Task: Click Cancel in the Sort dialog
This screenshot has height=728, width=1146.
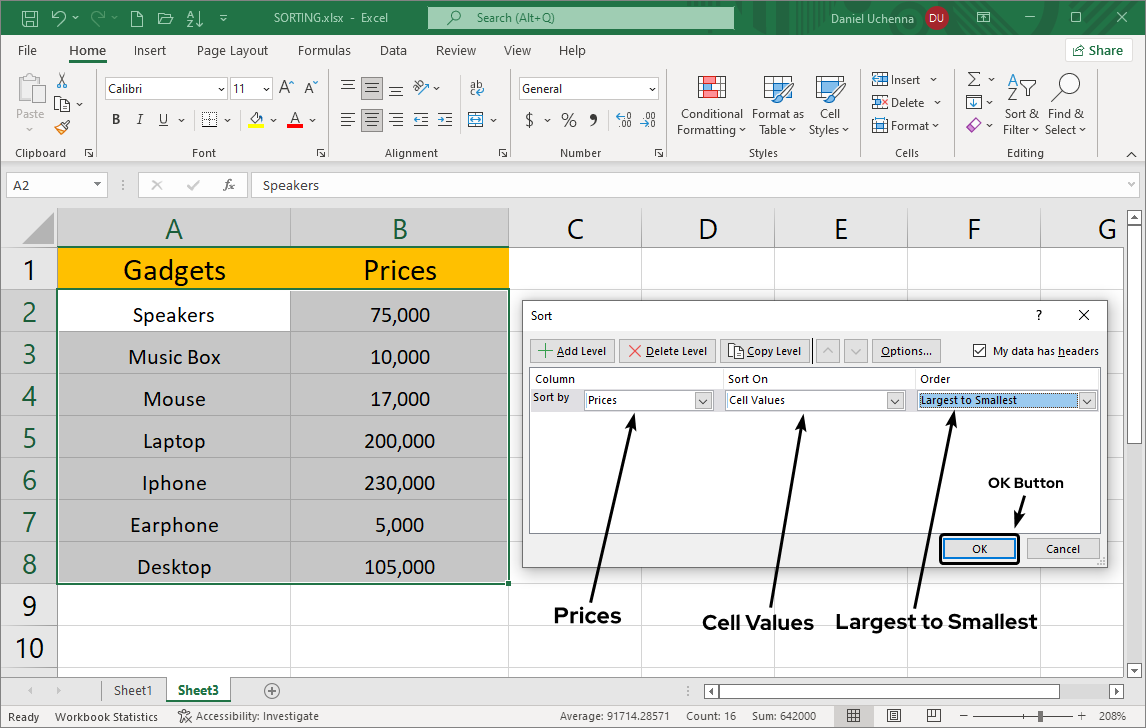Action: (1063, 549)
